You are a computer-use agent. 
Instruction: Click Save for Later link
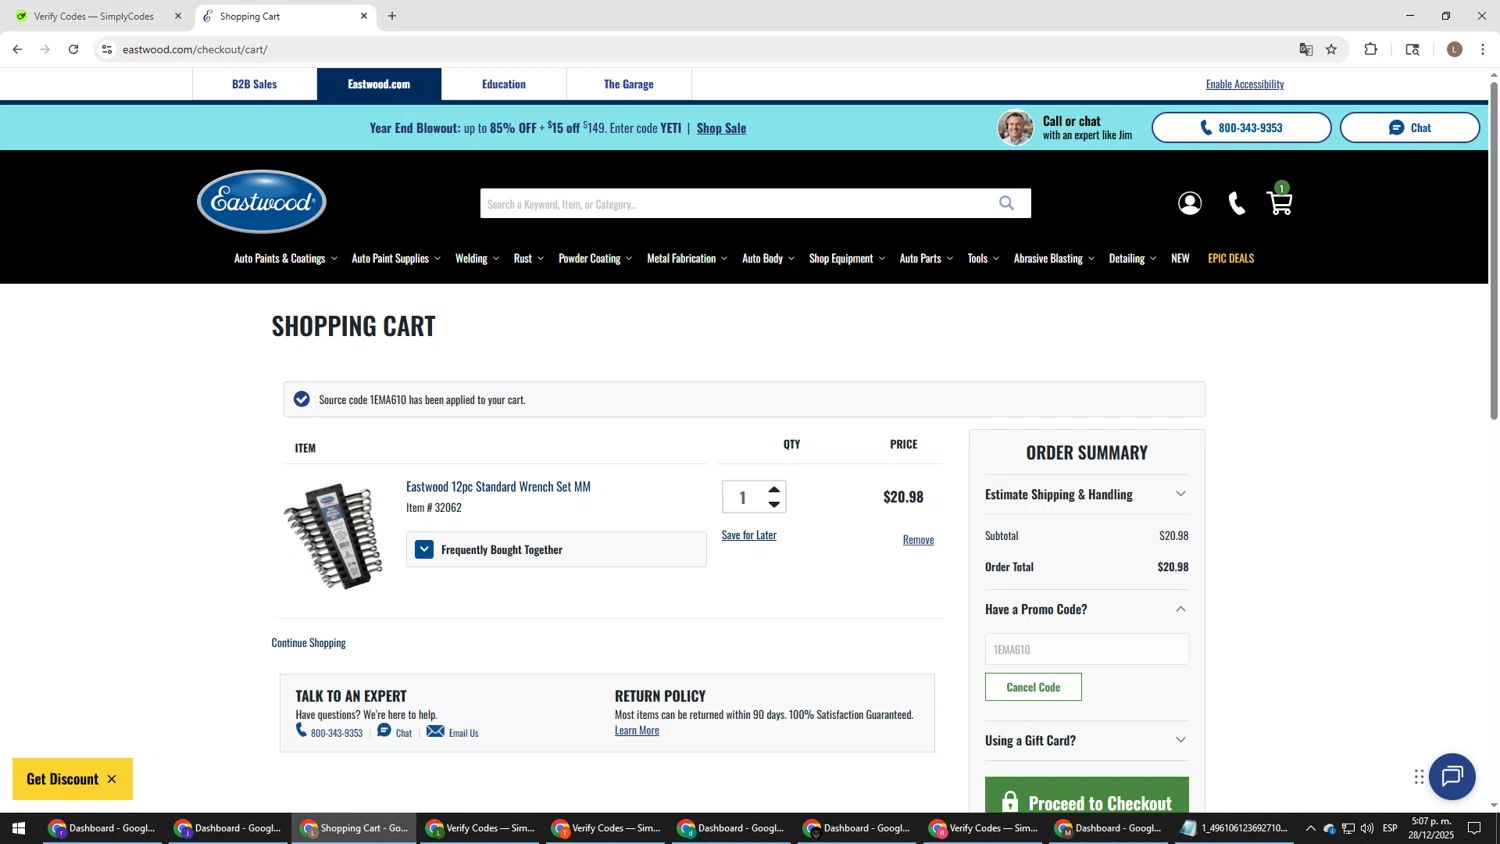point(749,535)
